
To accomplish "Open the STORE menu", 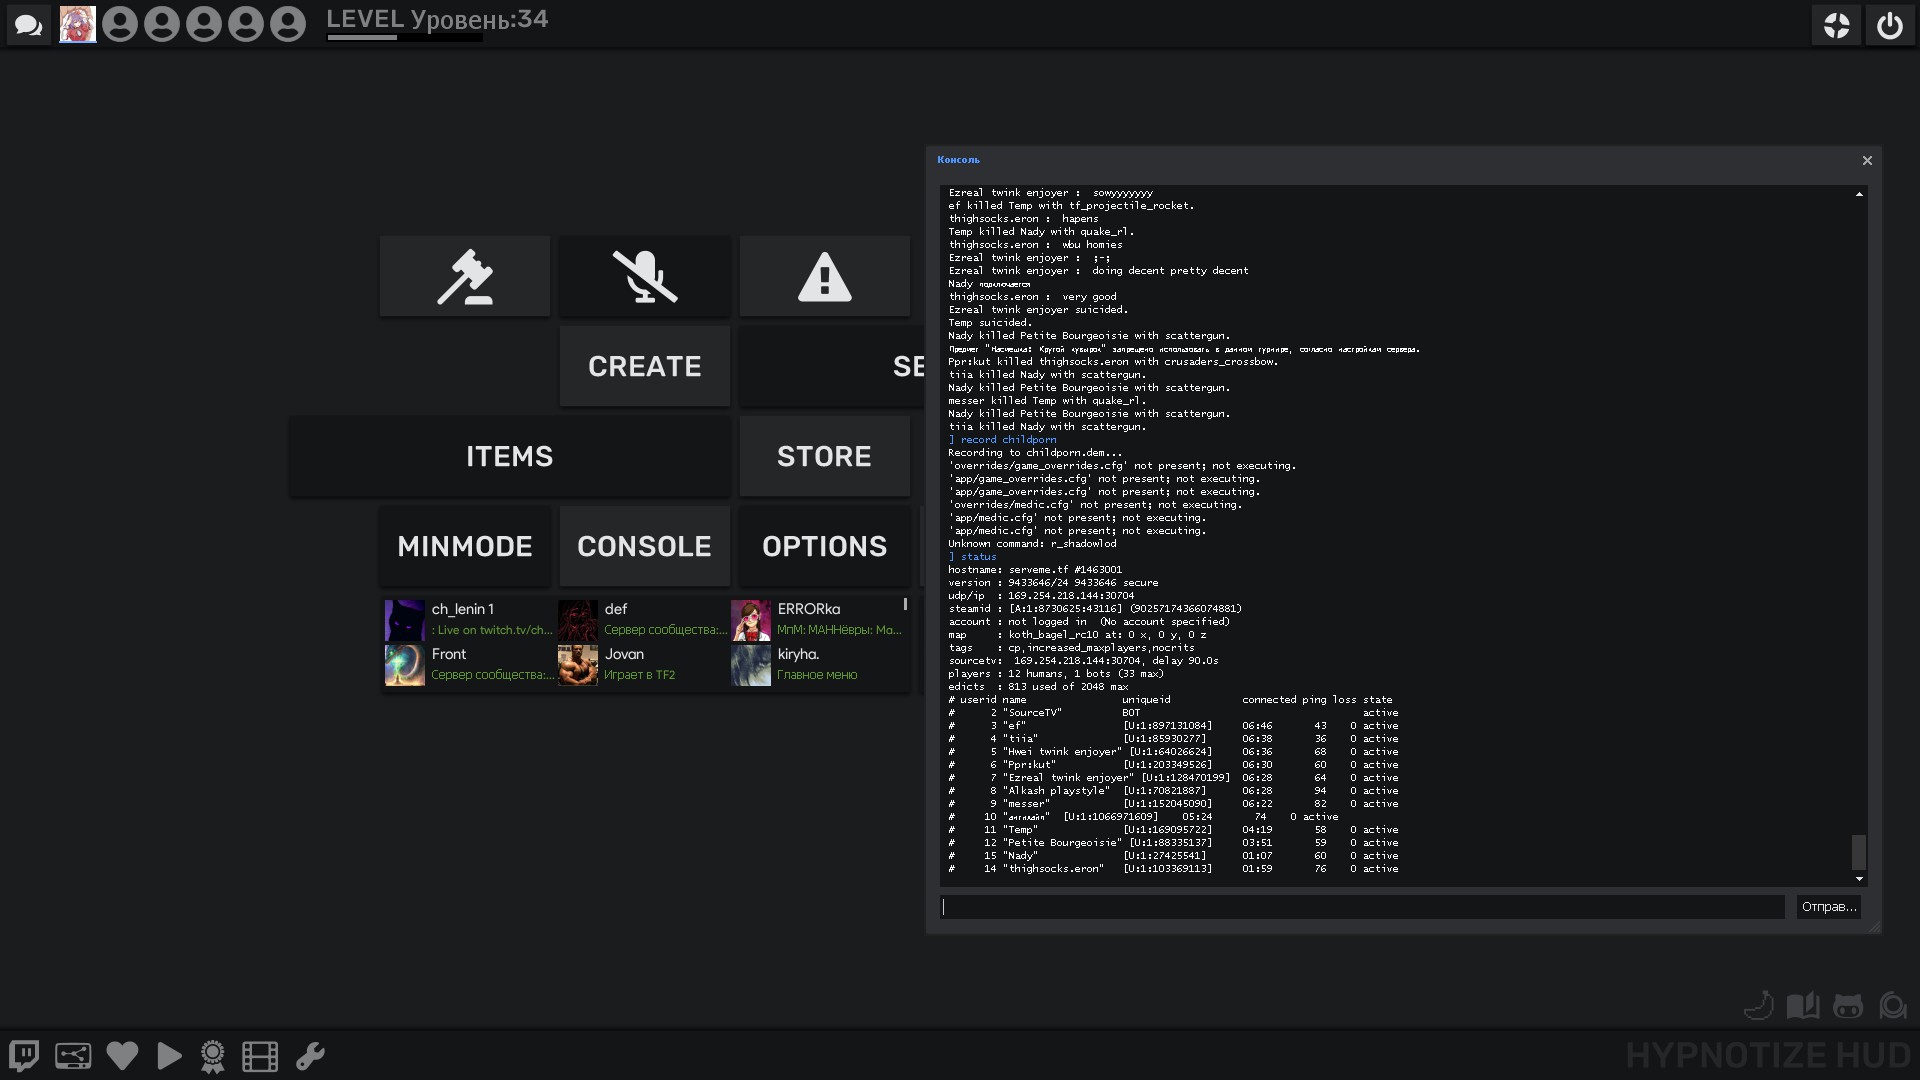I will (x=824, y=456).
